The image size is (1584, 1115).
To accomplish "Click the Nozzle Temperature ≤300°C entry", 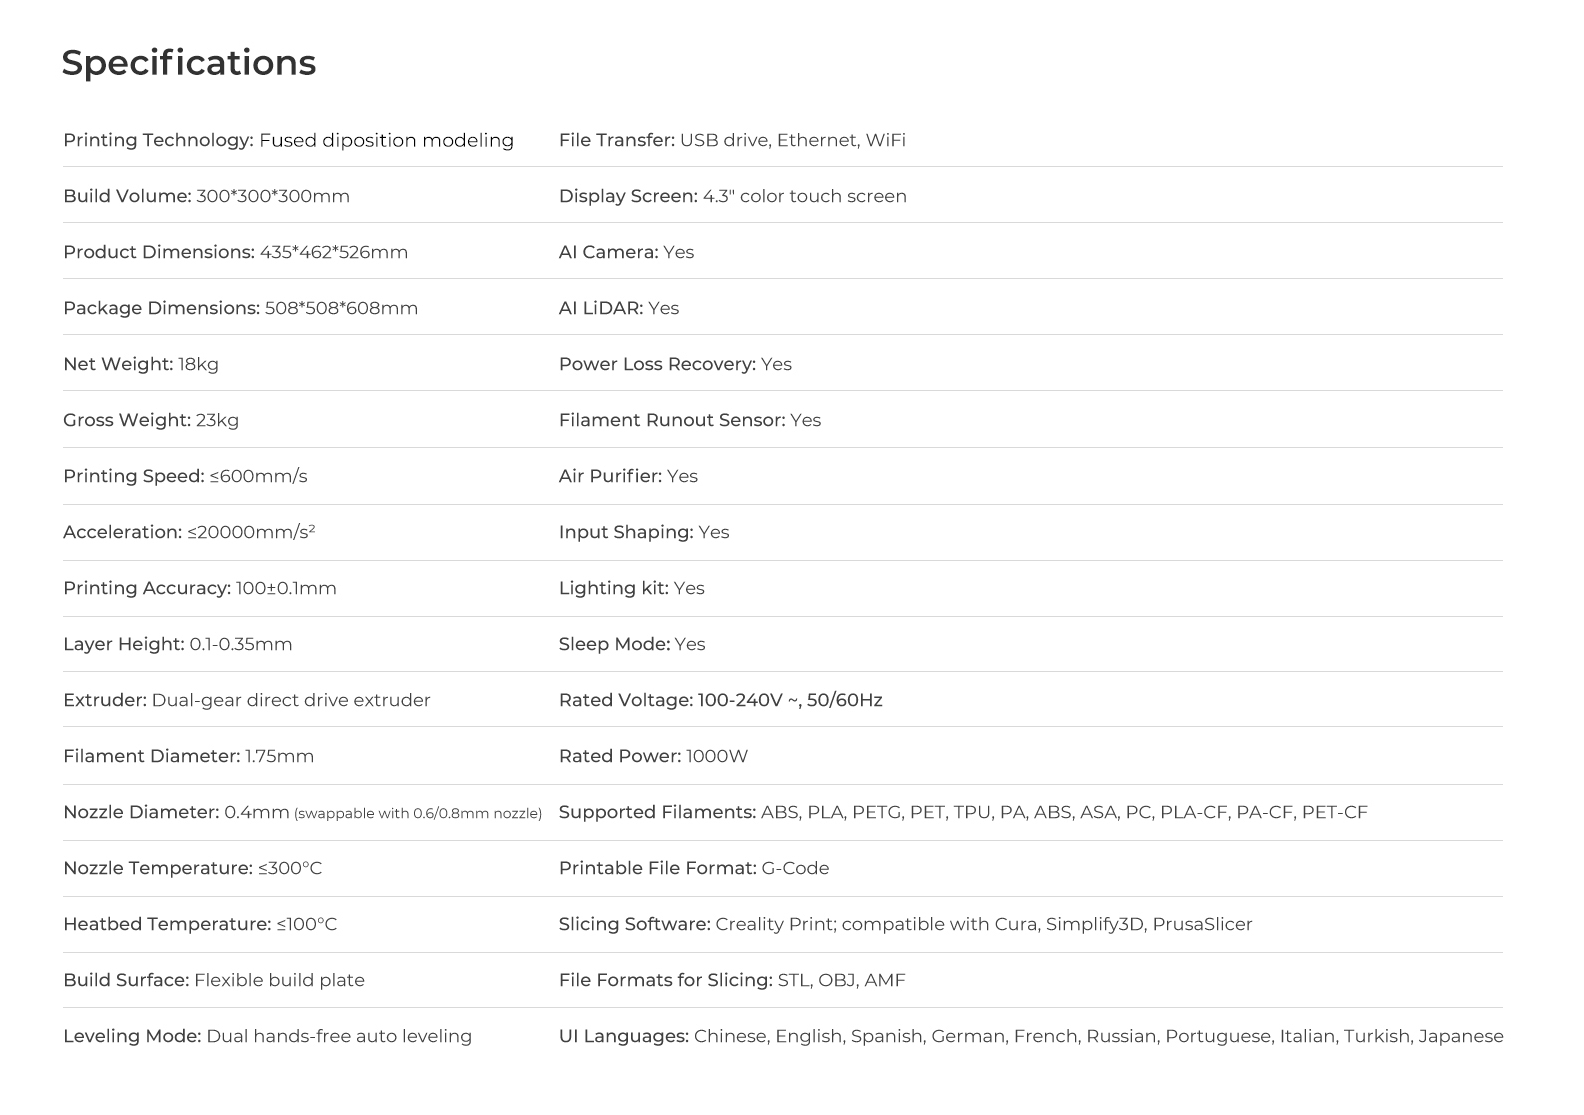I will point(192,868).
